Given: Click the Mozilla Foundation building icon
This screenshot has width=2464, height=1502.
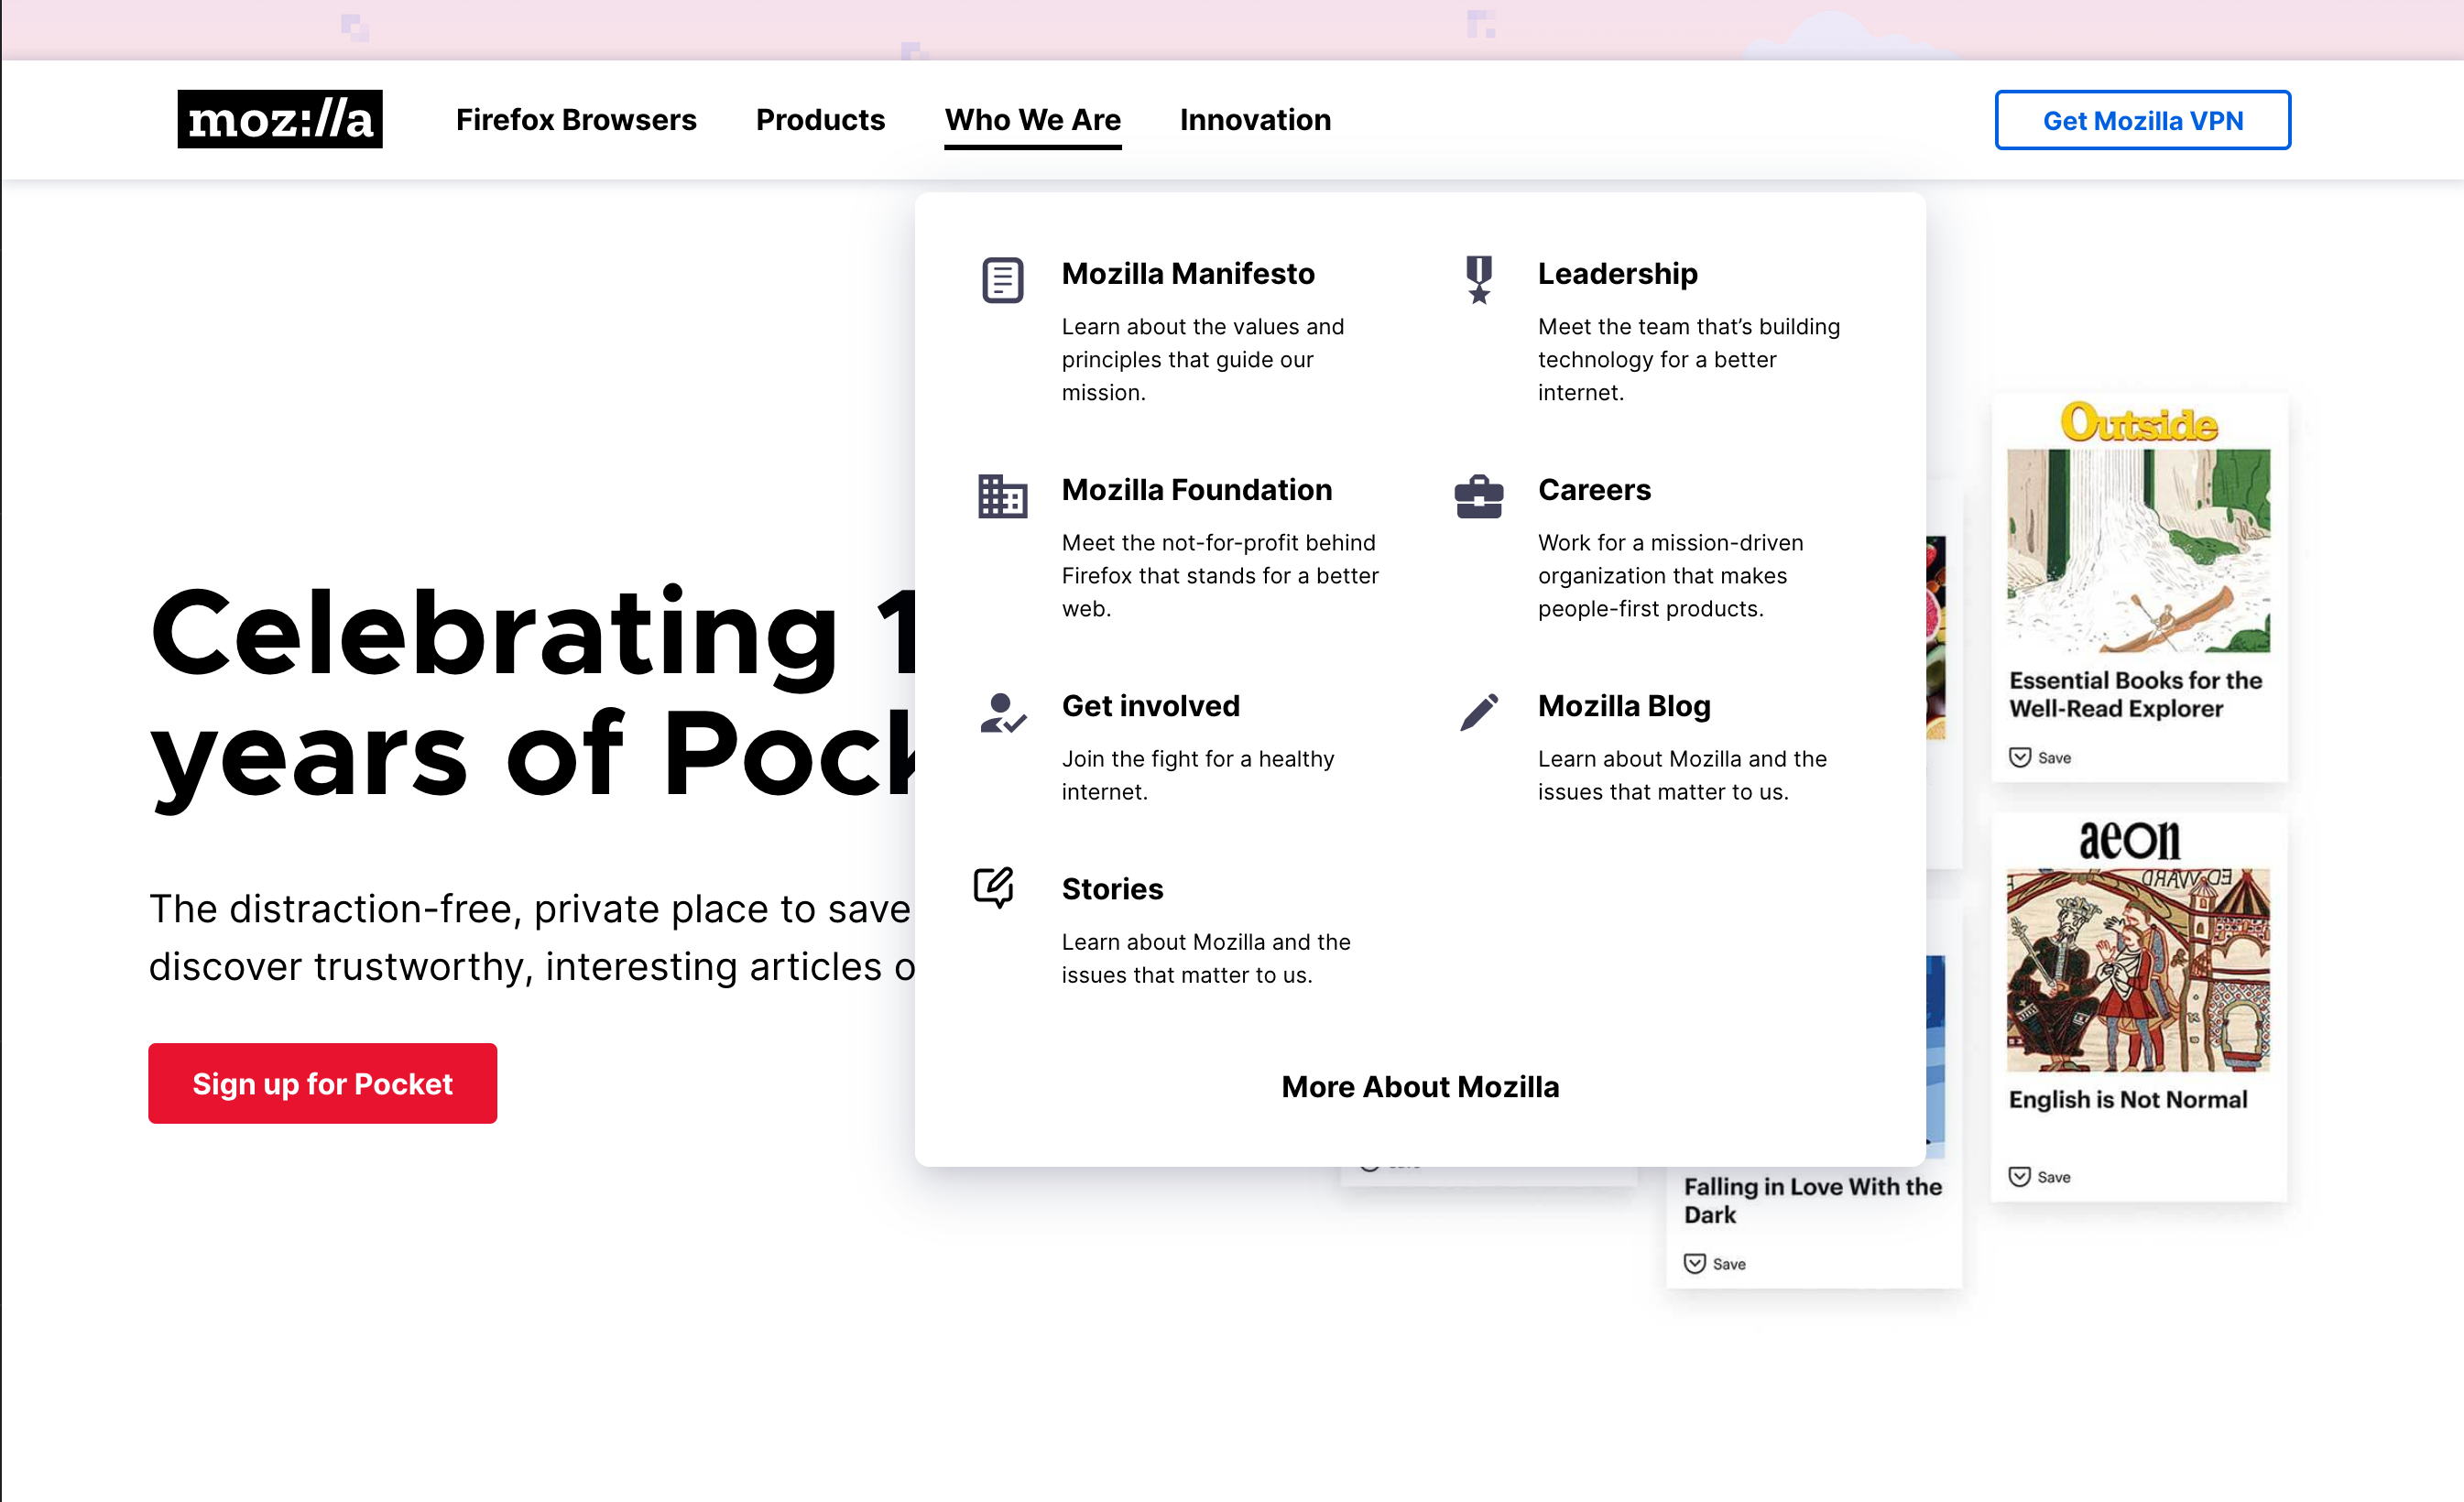Looking at the screenshot, I should 1002,496.
